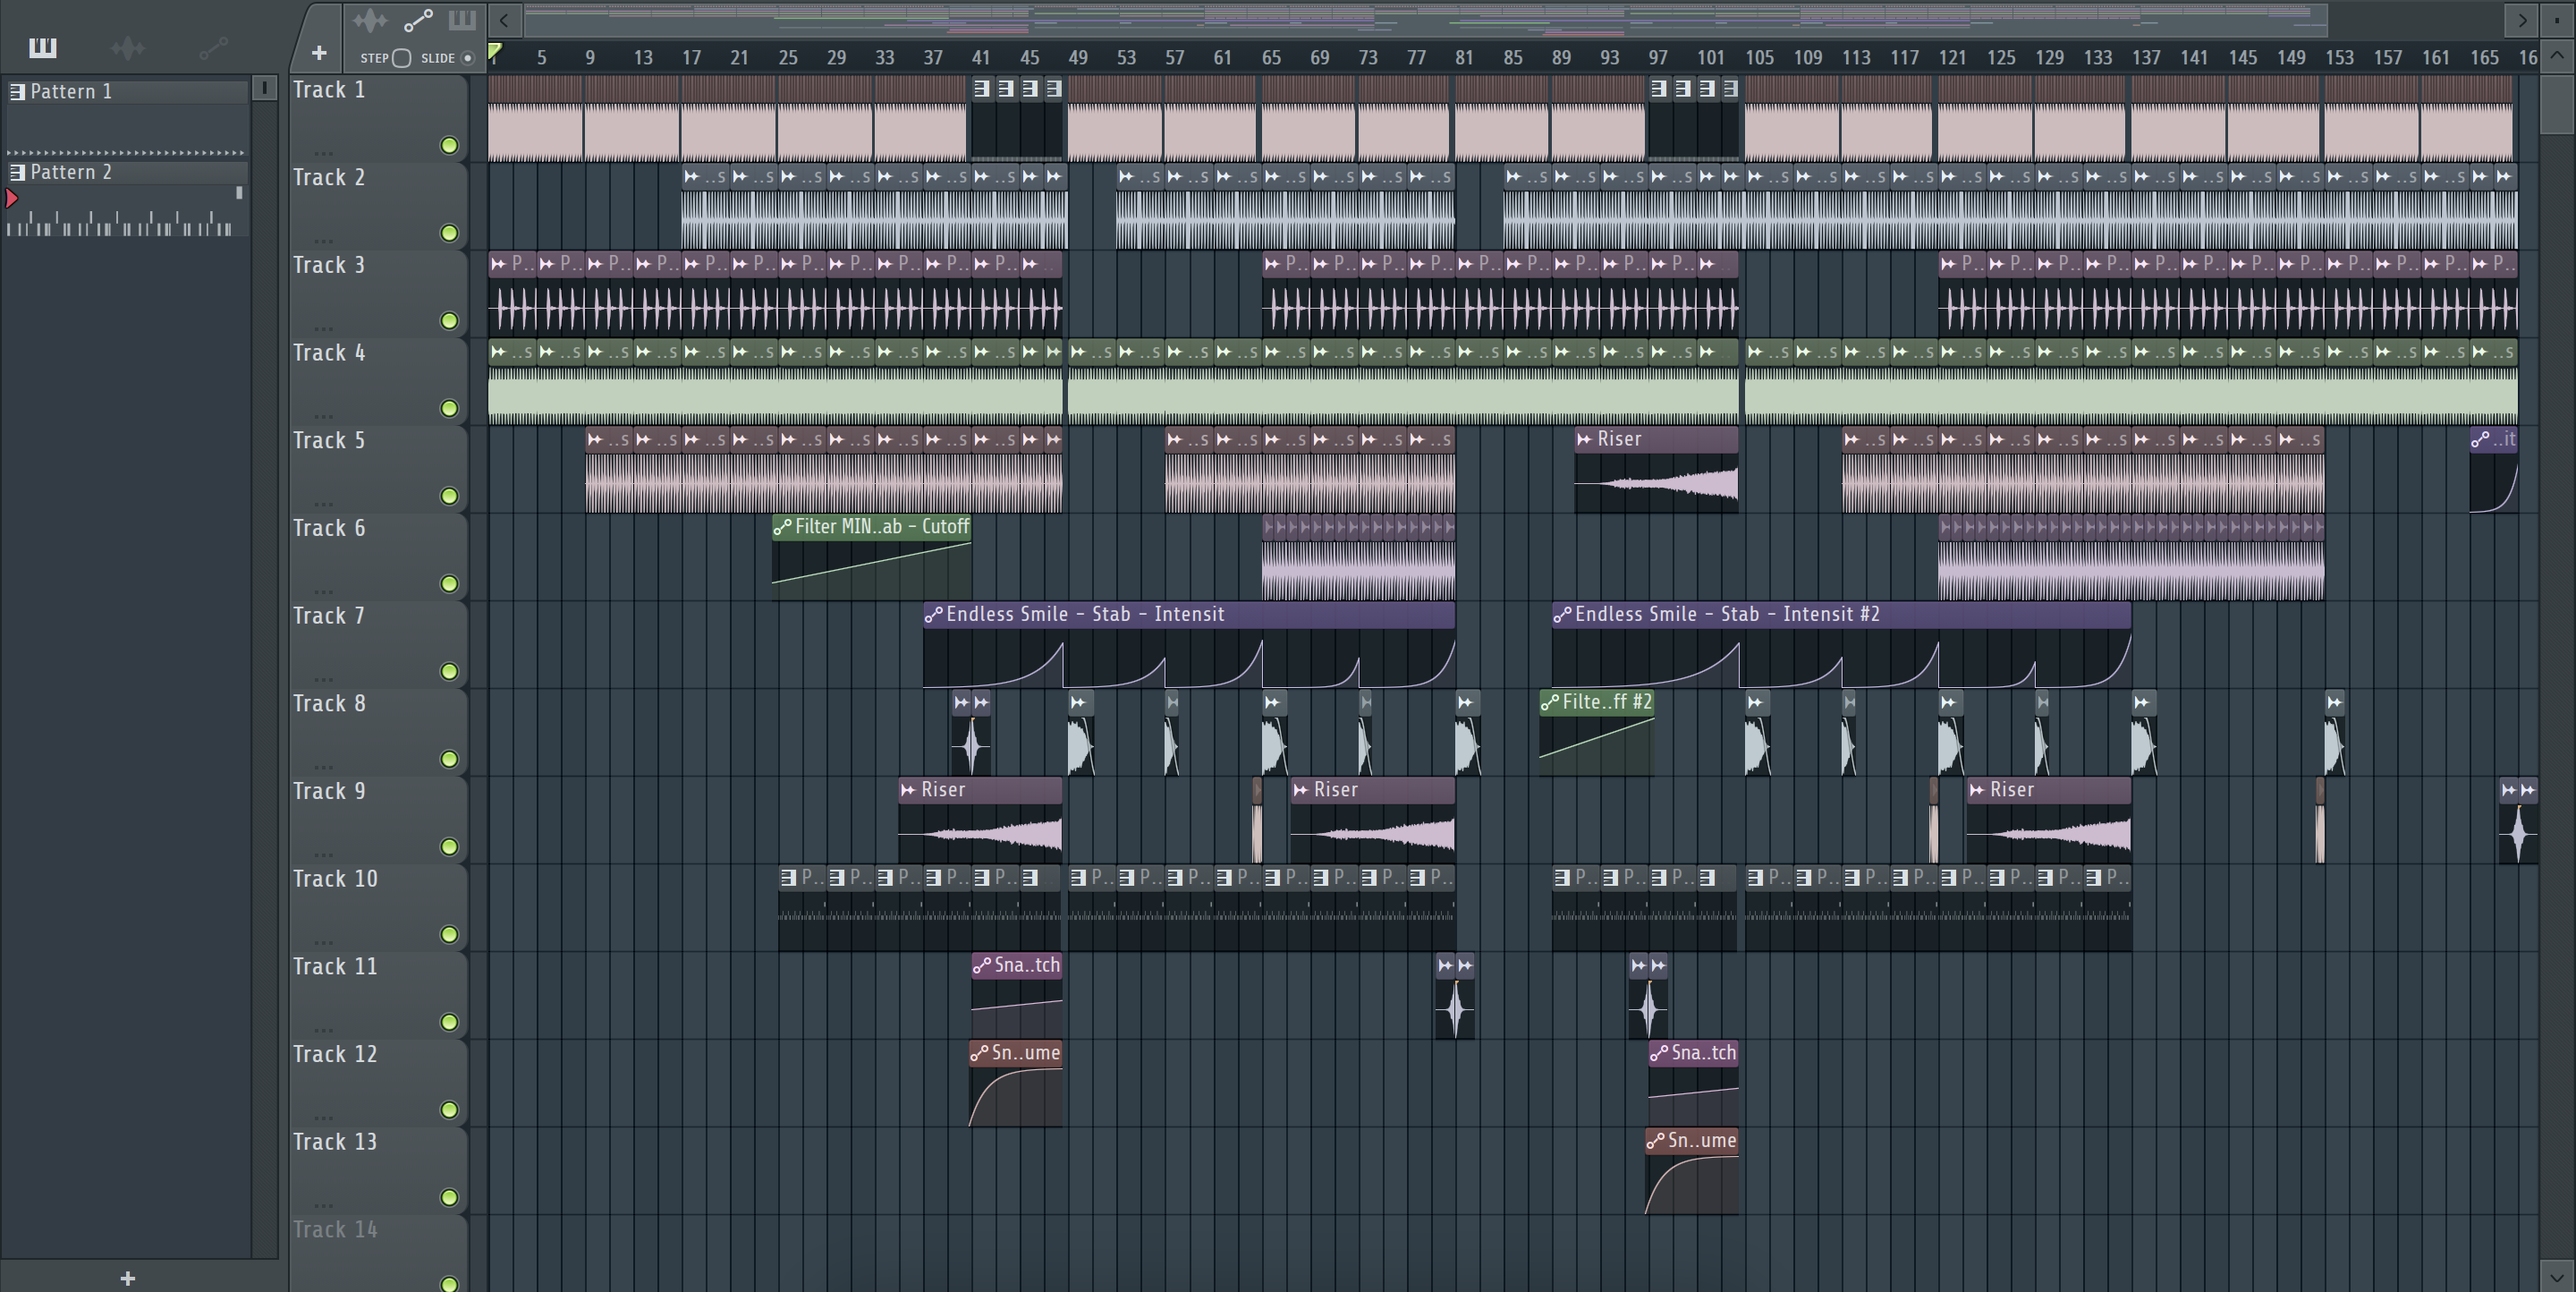This screenshot has width=2576, height=1292.
Task: Mute Track 1 with its green light
Action: coord(450,146)
